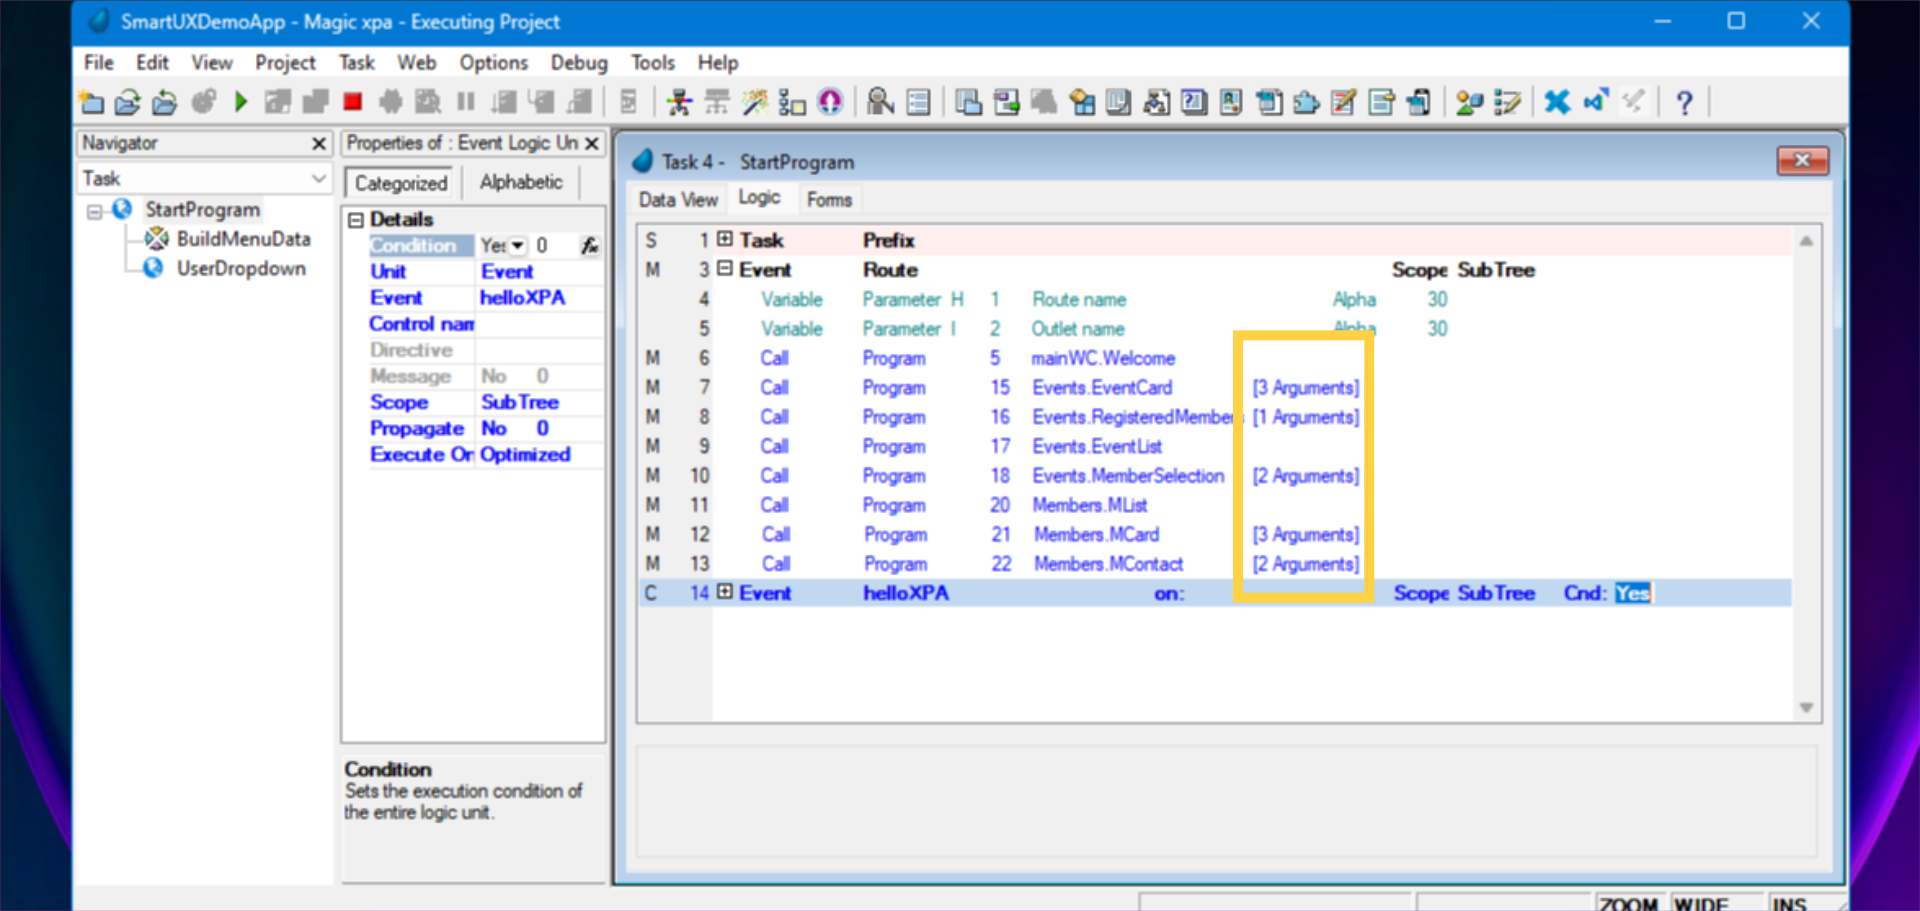This screenshot has height=911, width=1920.
Task: Open the Debug menu
Action: coord(578,62)
